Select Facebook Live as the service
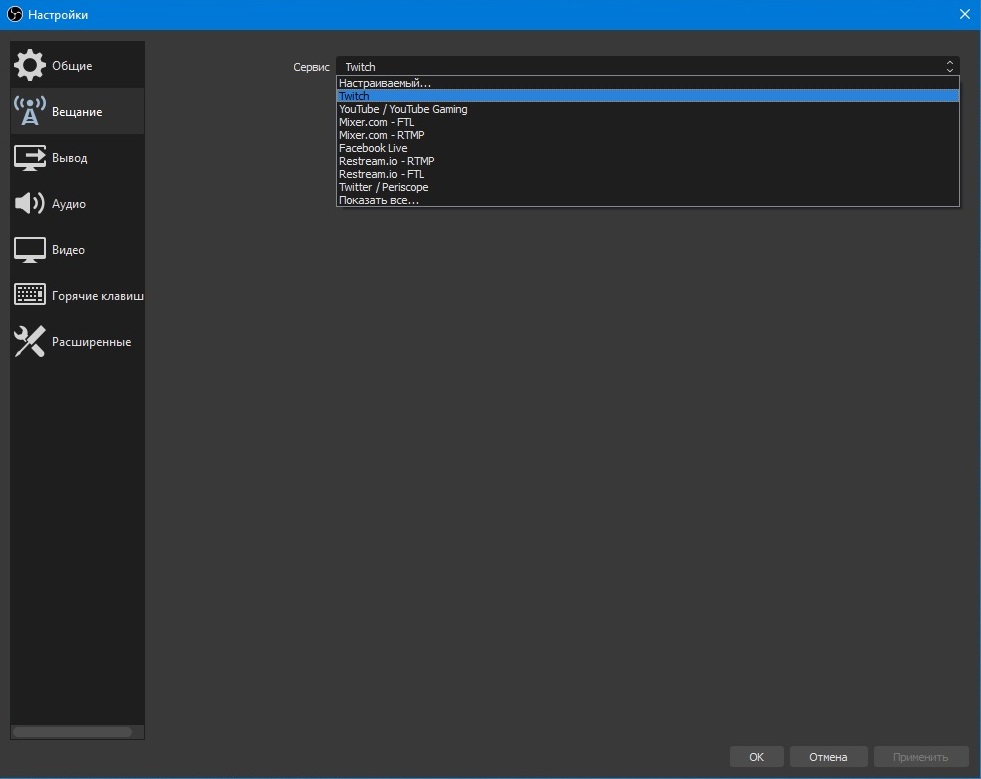The width and height of the screenshot is (981, 779). tap(648, 148)
